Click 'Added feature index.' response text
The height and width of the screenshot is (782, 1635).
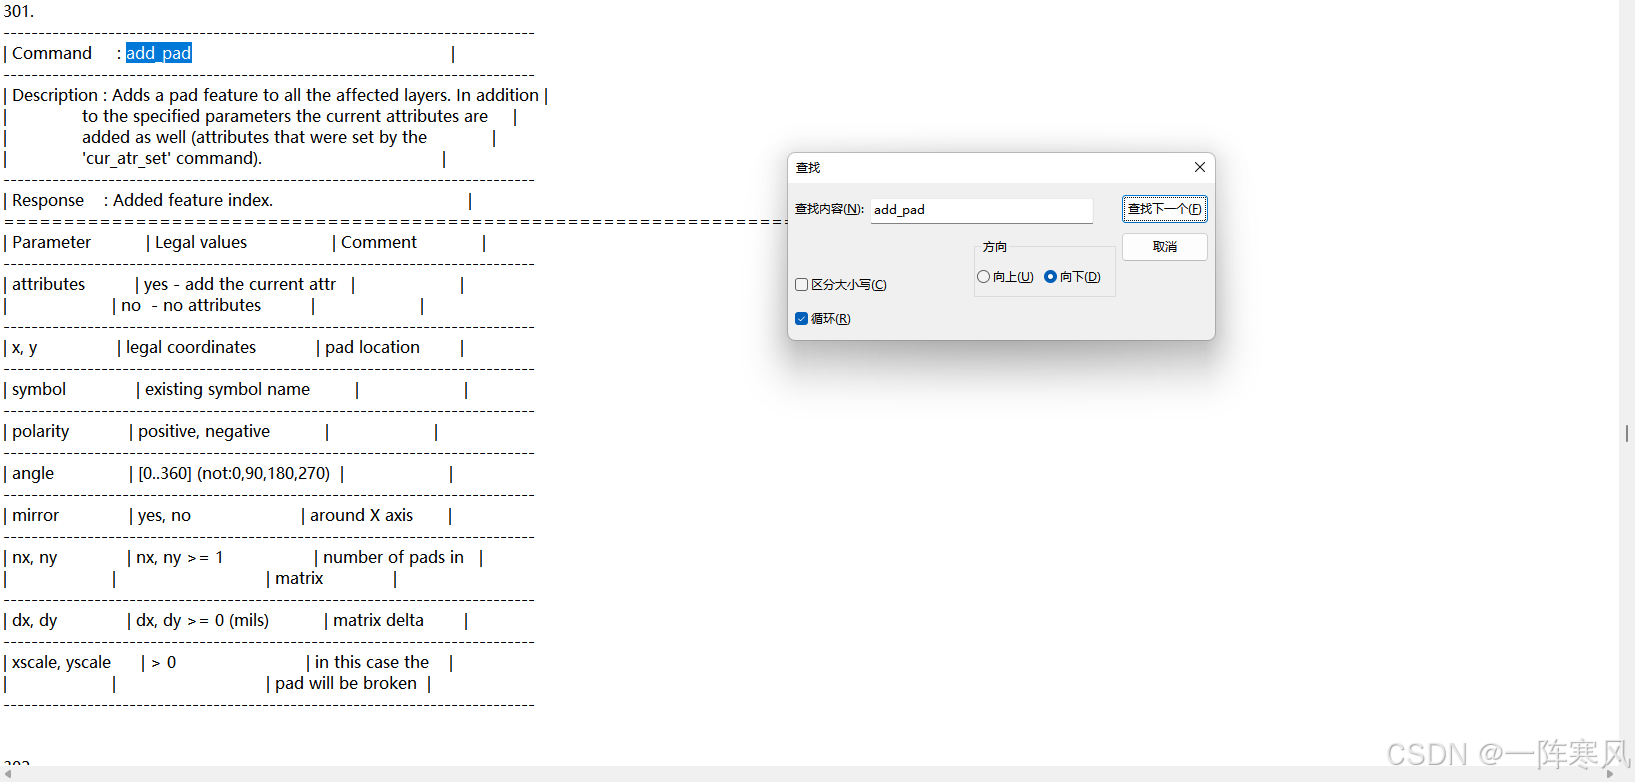point(193,201)
